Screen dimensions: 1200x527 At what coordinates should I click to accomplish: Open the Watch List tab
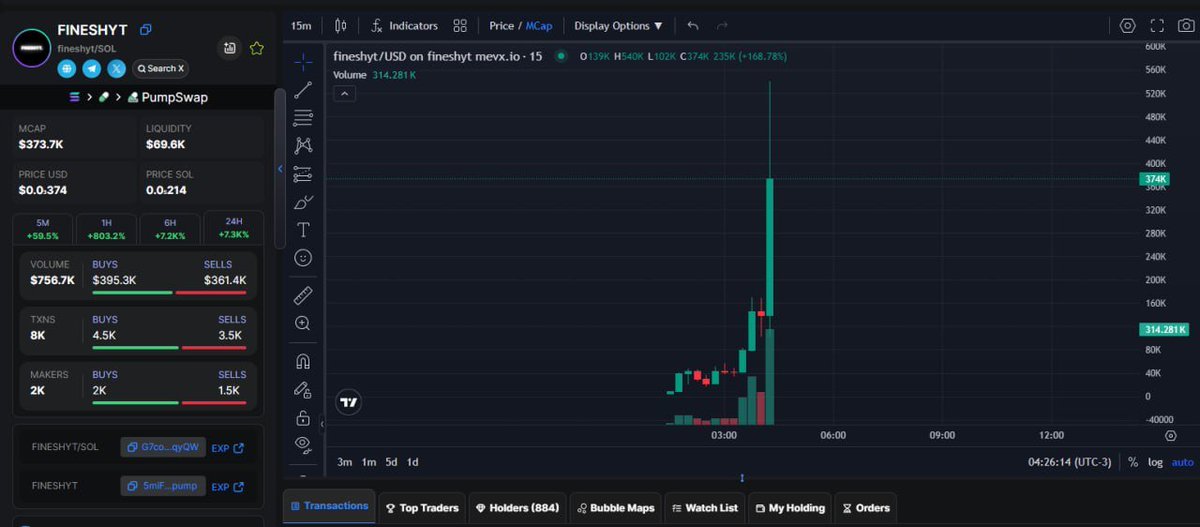705,508
